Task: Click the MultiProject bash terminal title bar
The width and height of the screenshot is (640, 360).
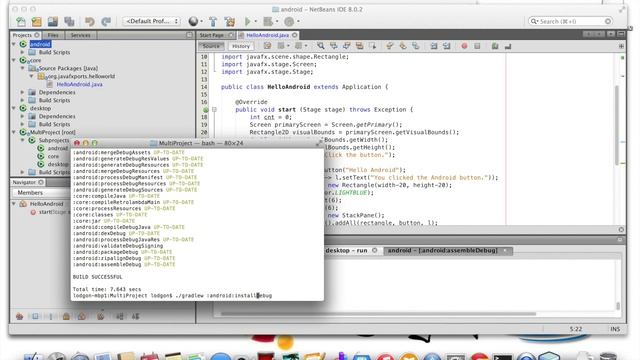Action: [x=198, y=143]
